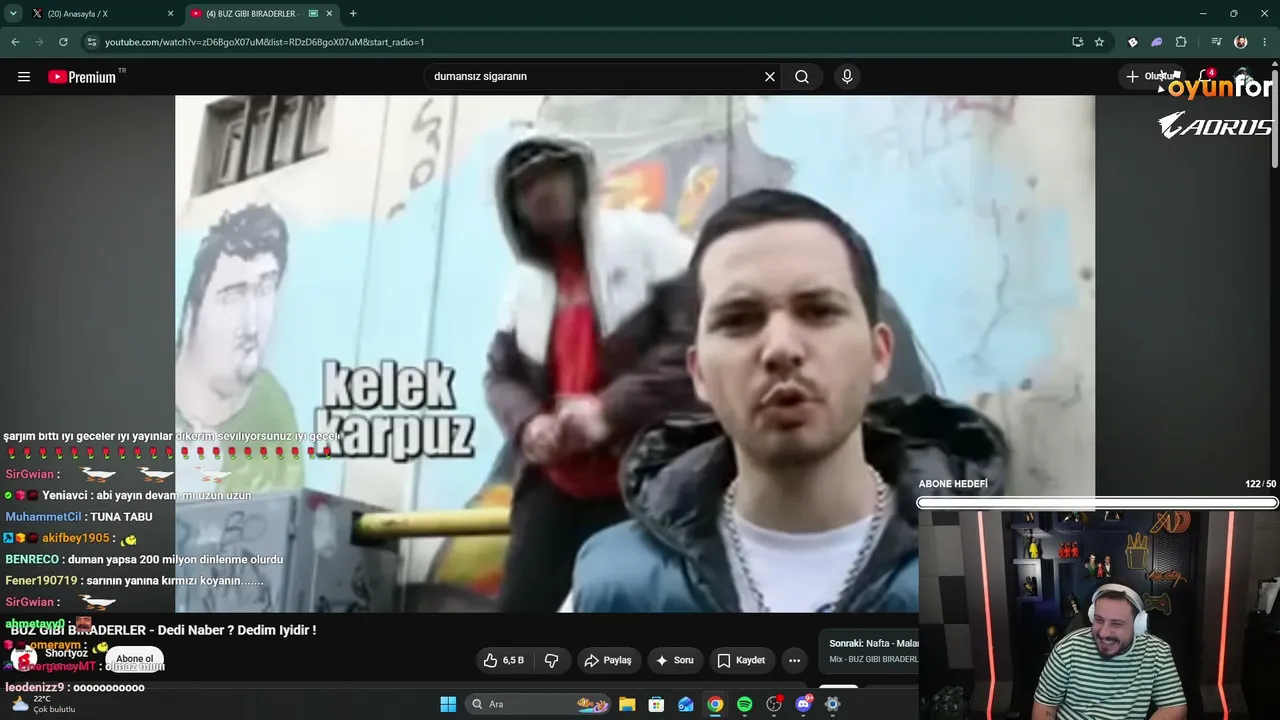Close the Anasayfa / X tab
1280x720 pixels.
point(170,14)
